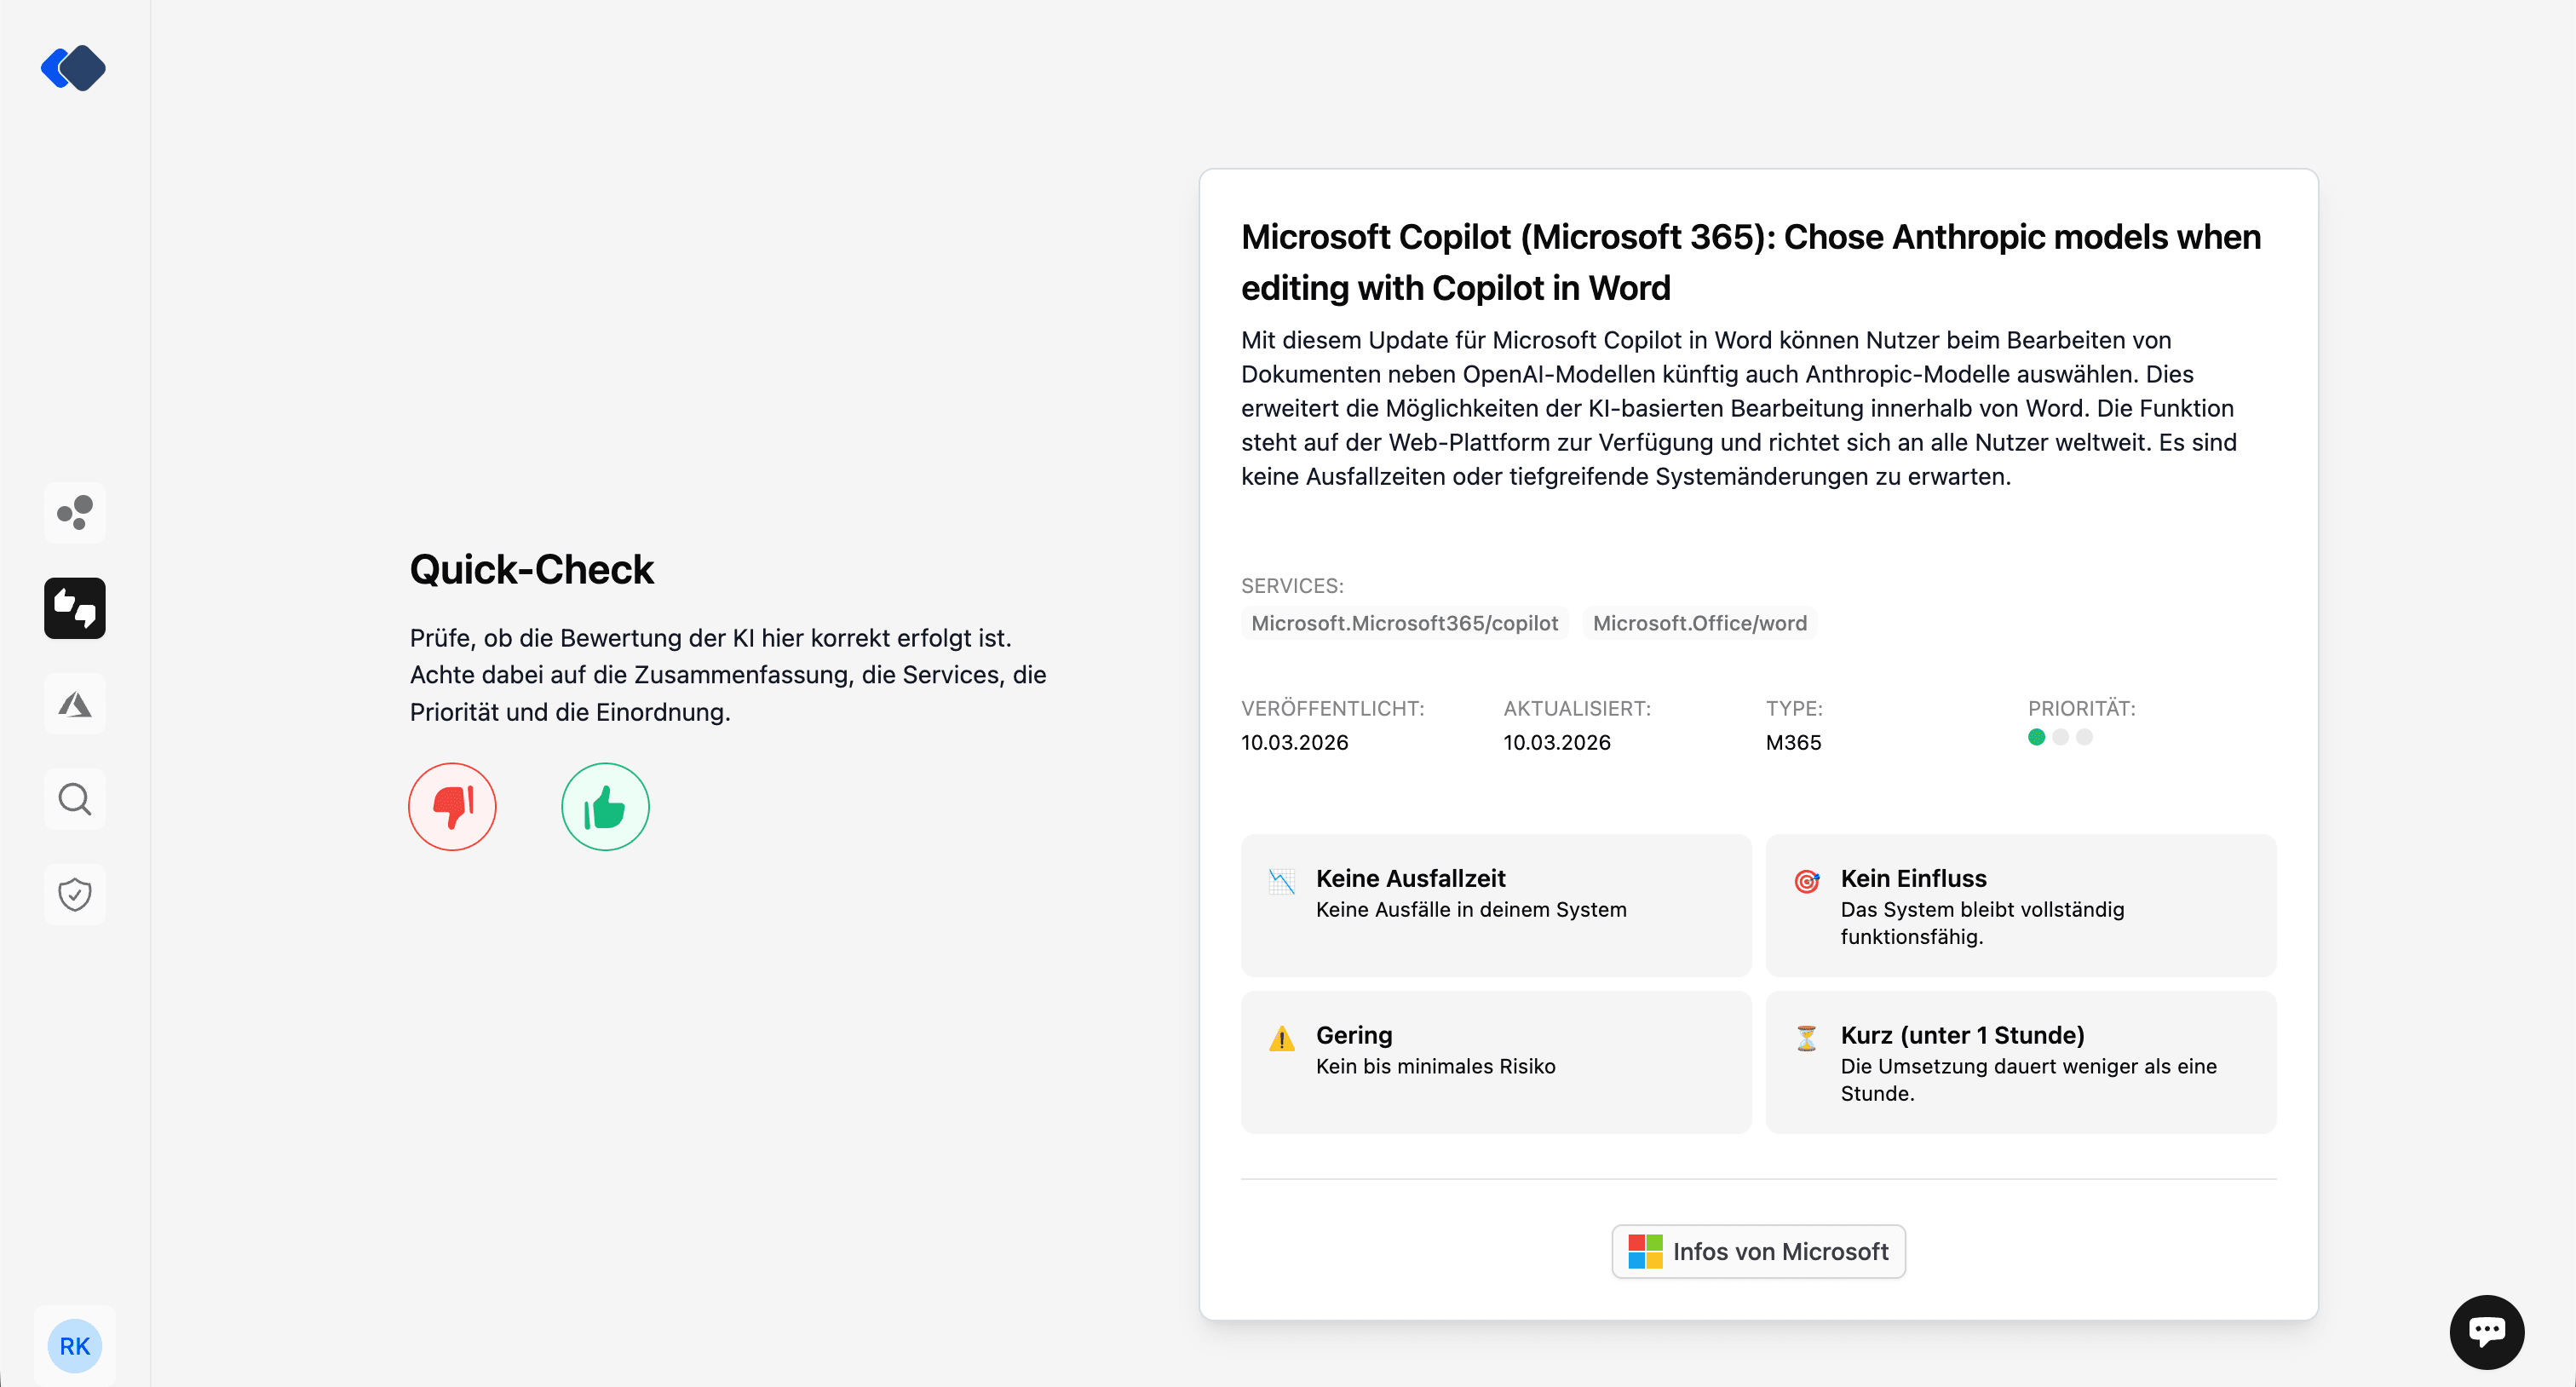Click the Kurz (unter 1 Stunde) title
Image resolution: width=2576 pixels, height=1387 pixels.
point(1962,1035)
